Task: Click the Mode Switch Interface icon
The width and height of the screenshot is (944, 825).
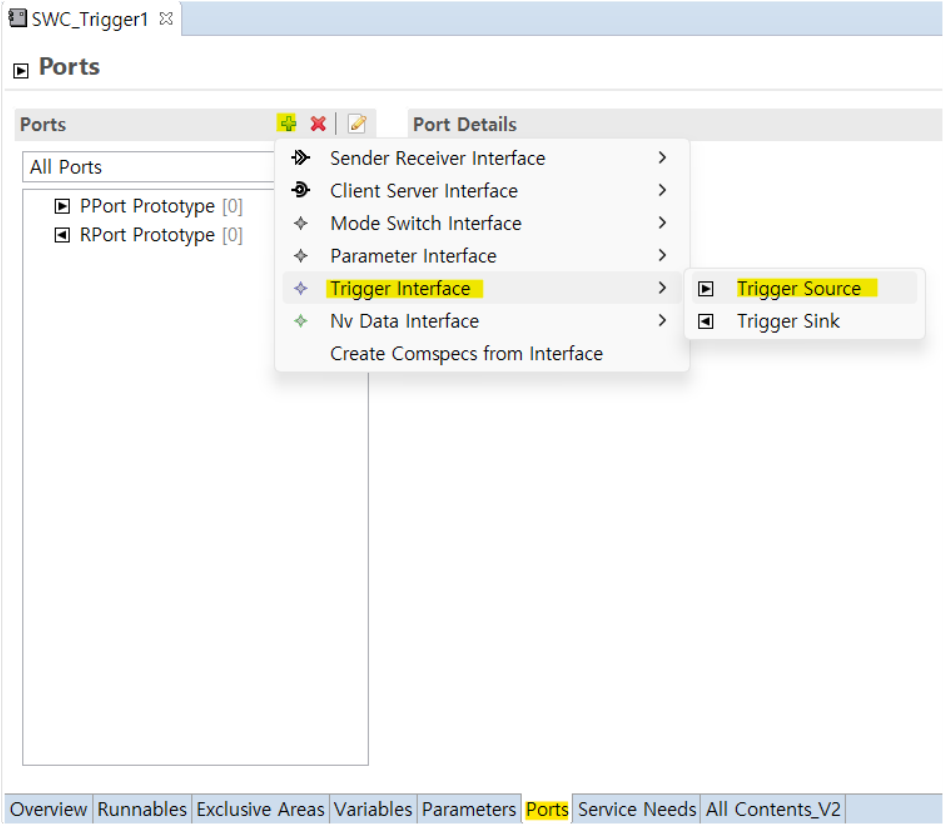Action: coord(300,223)
